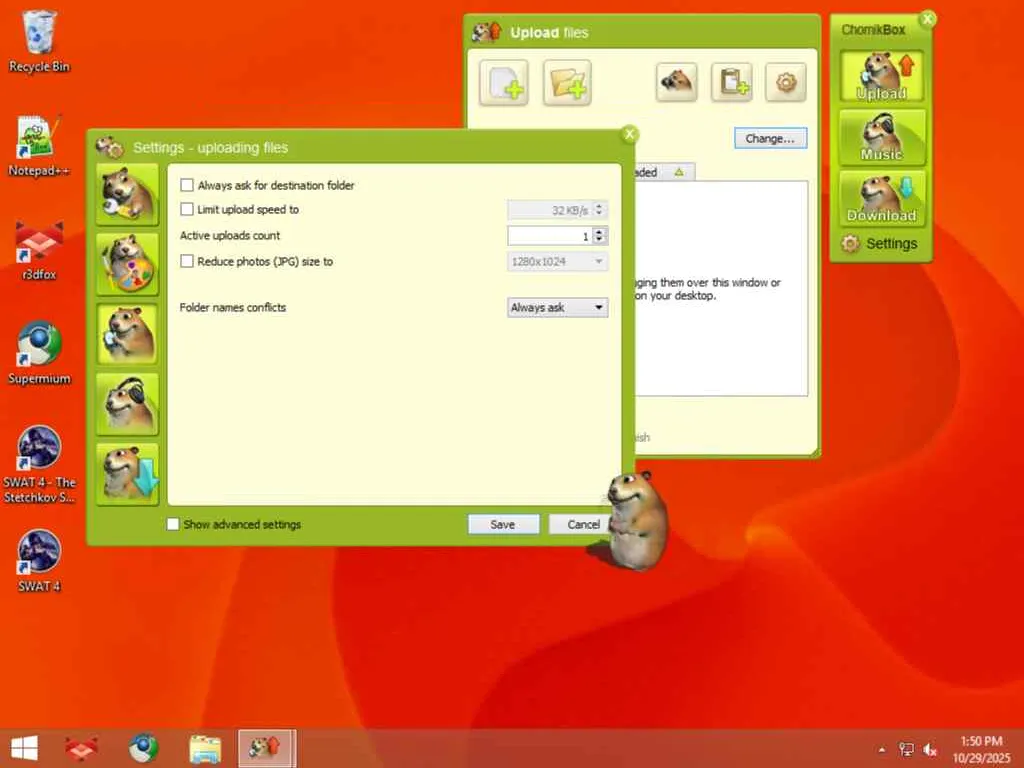This screenshot has width=1024, height=768.
Task: Open Supermium from the taskbar
Action: pos(143,748)
